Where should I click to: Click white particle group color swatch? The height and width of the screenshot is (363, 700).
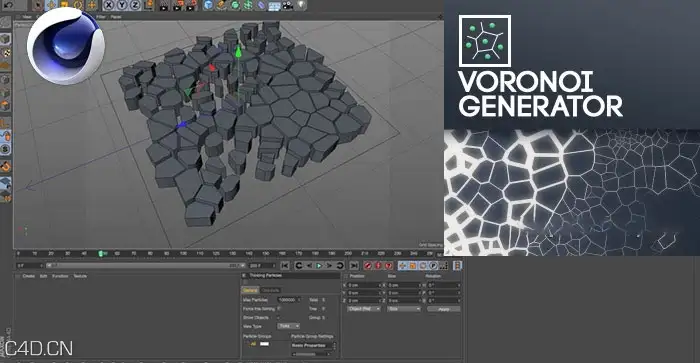(265, 344)
